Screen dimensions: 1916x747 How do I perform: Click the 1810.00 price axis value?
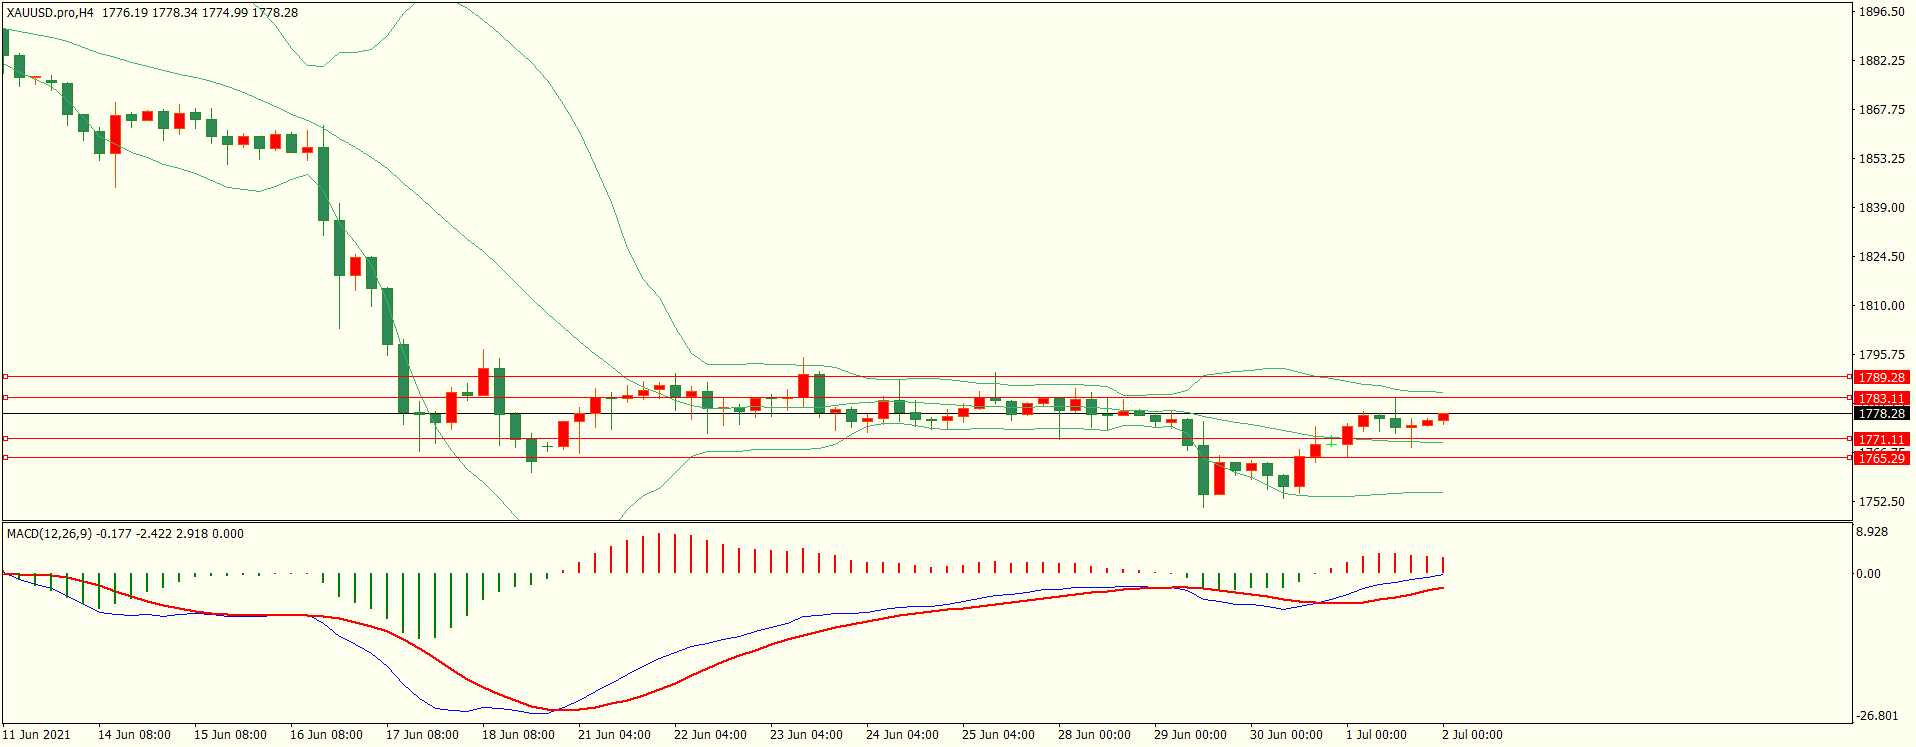click(1881, 306)
